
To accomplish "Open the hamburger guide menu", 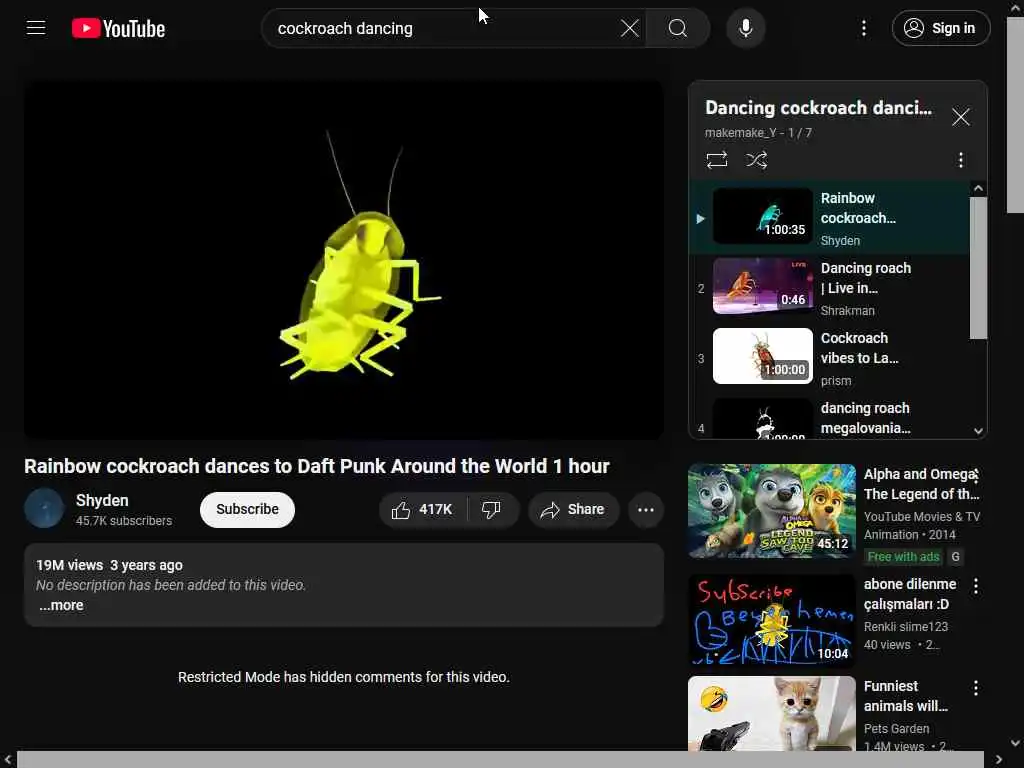I will pyautogui.click(x=36, y=28).
